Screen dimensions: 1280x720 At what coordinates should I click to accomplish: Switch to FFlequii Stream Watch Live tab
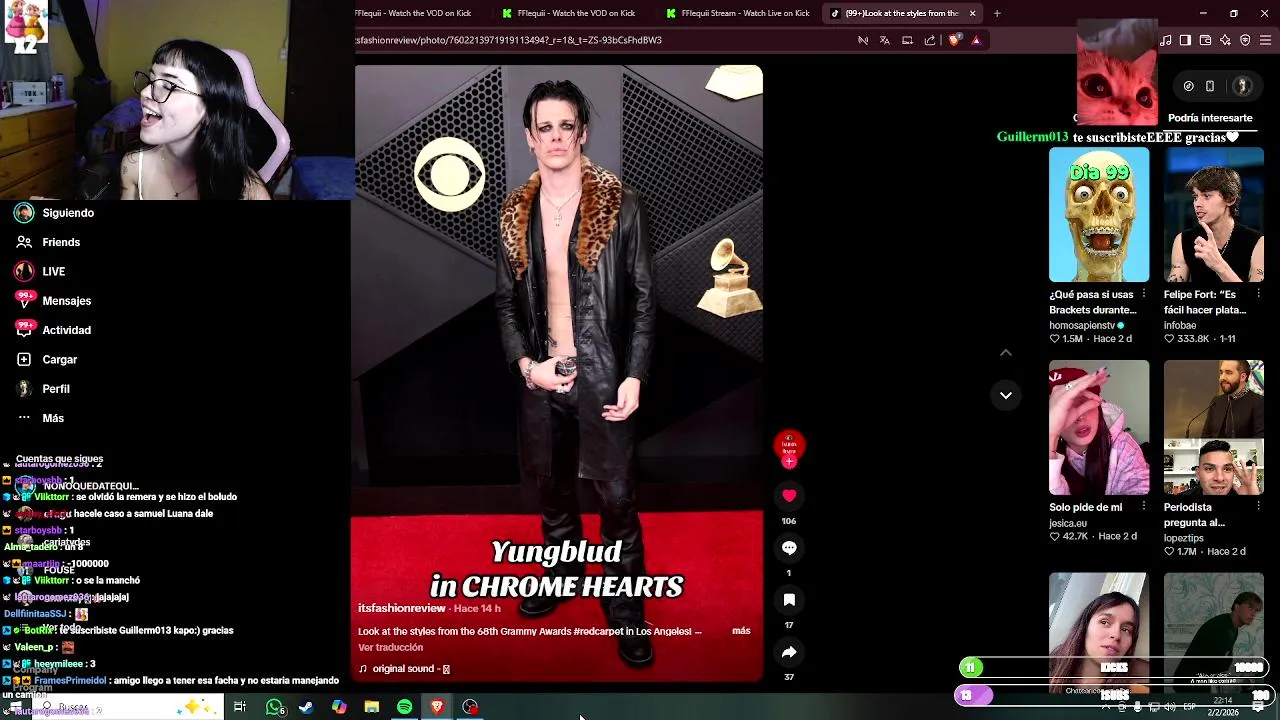coord(740,13)
